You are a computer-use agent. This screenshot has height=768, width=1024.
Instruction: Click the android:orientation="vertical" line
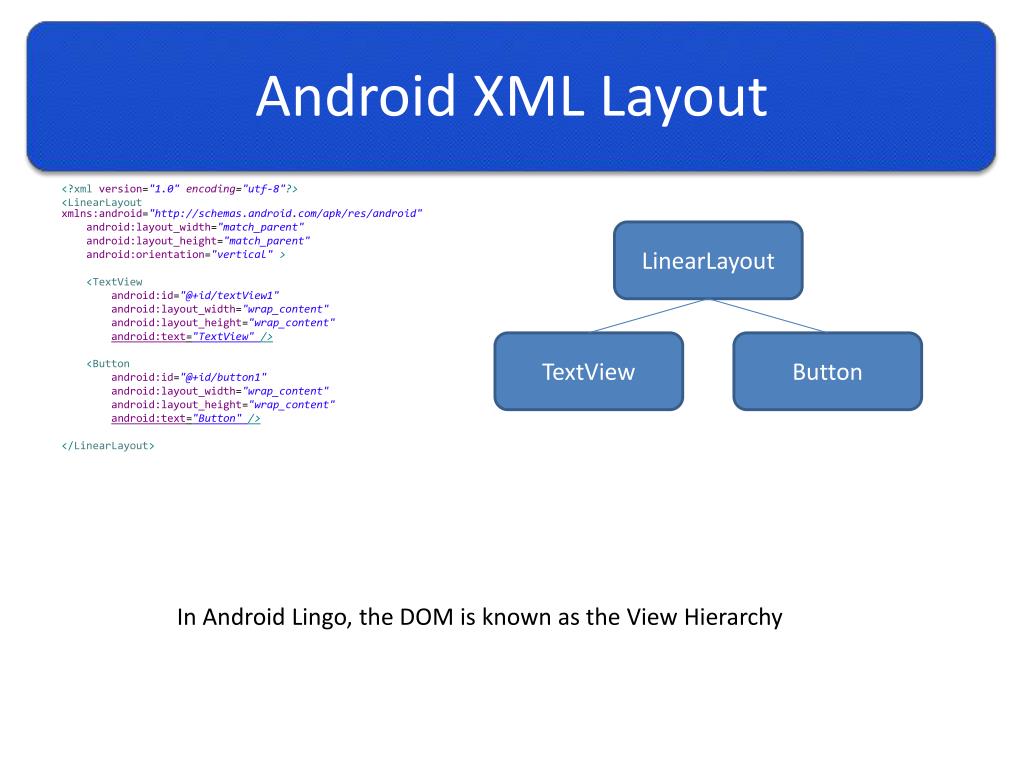coord(185,255)
